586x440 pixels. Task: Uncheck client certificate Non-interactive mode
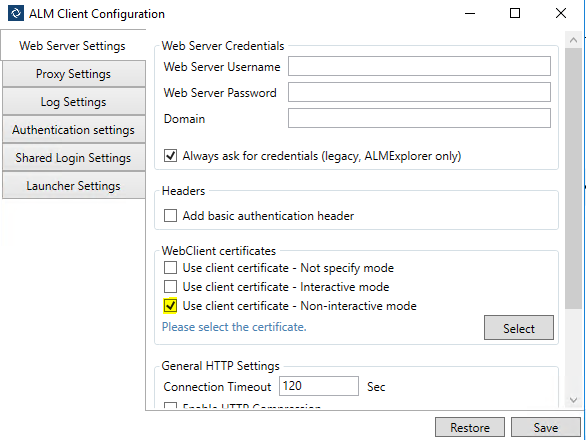coord(170,305)
